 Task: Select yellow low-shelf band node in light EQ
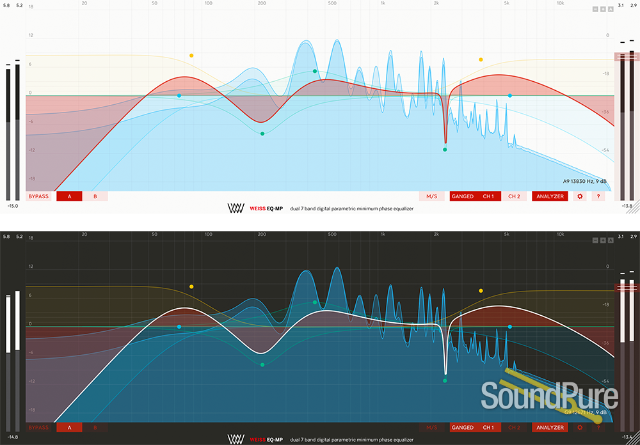191,55
